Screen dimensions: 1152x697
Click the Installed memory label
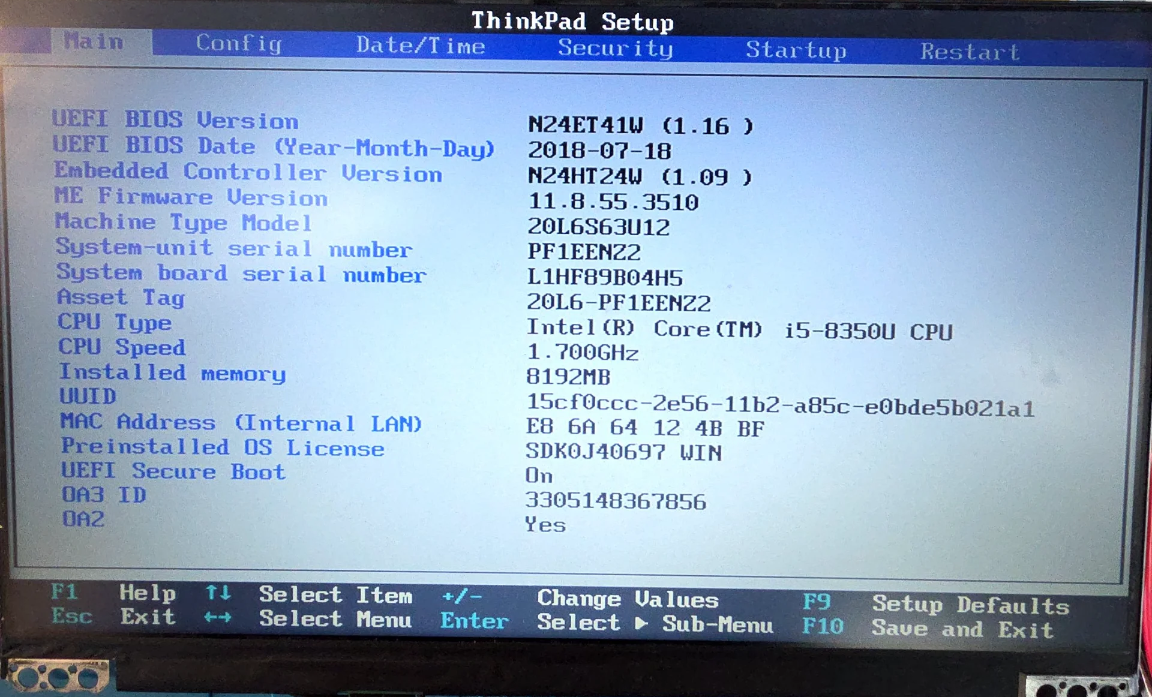click(x=173, y=373)
